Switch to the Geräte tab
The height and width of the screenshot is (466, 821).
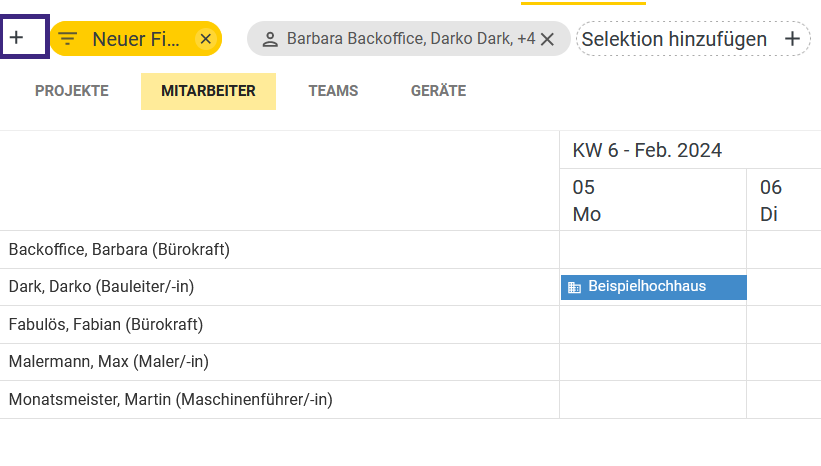click(x=438, y=91)
